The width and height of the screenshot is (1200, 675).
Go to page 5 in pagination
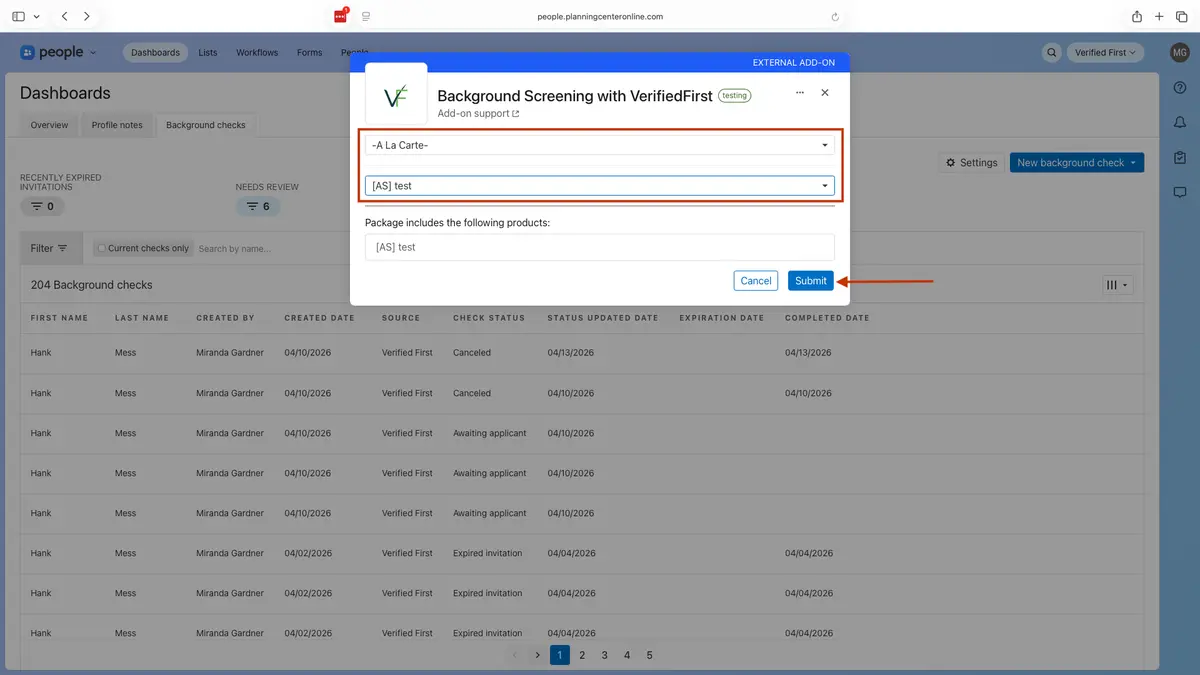coord(650,655)
